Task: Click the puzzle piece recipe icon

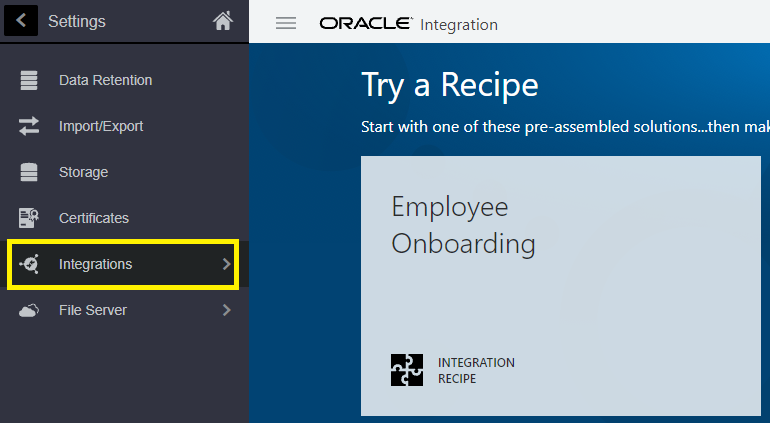Action: 407,370
